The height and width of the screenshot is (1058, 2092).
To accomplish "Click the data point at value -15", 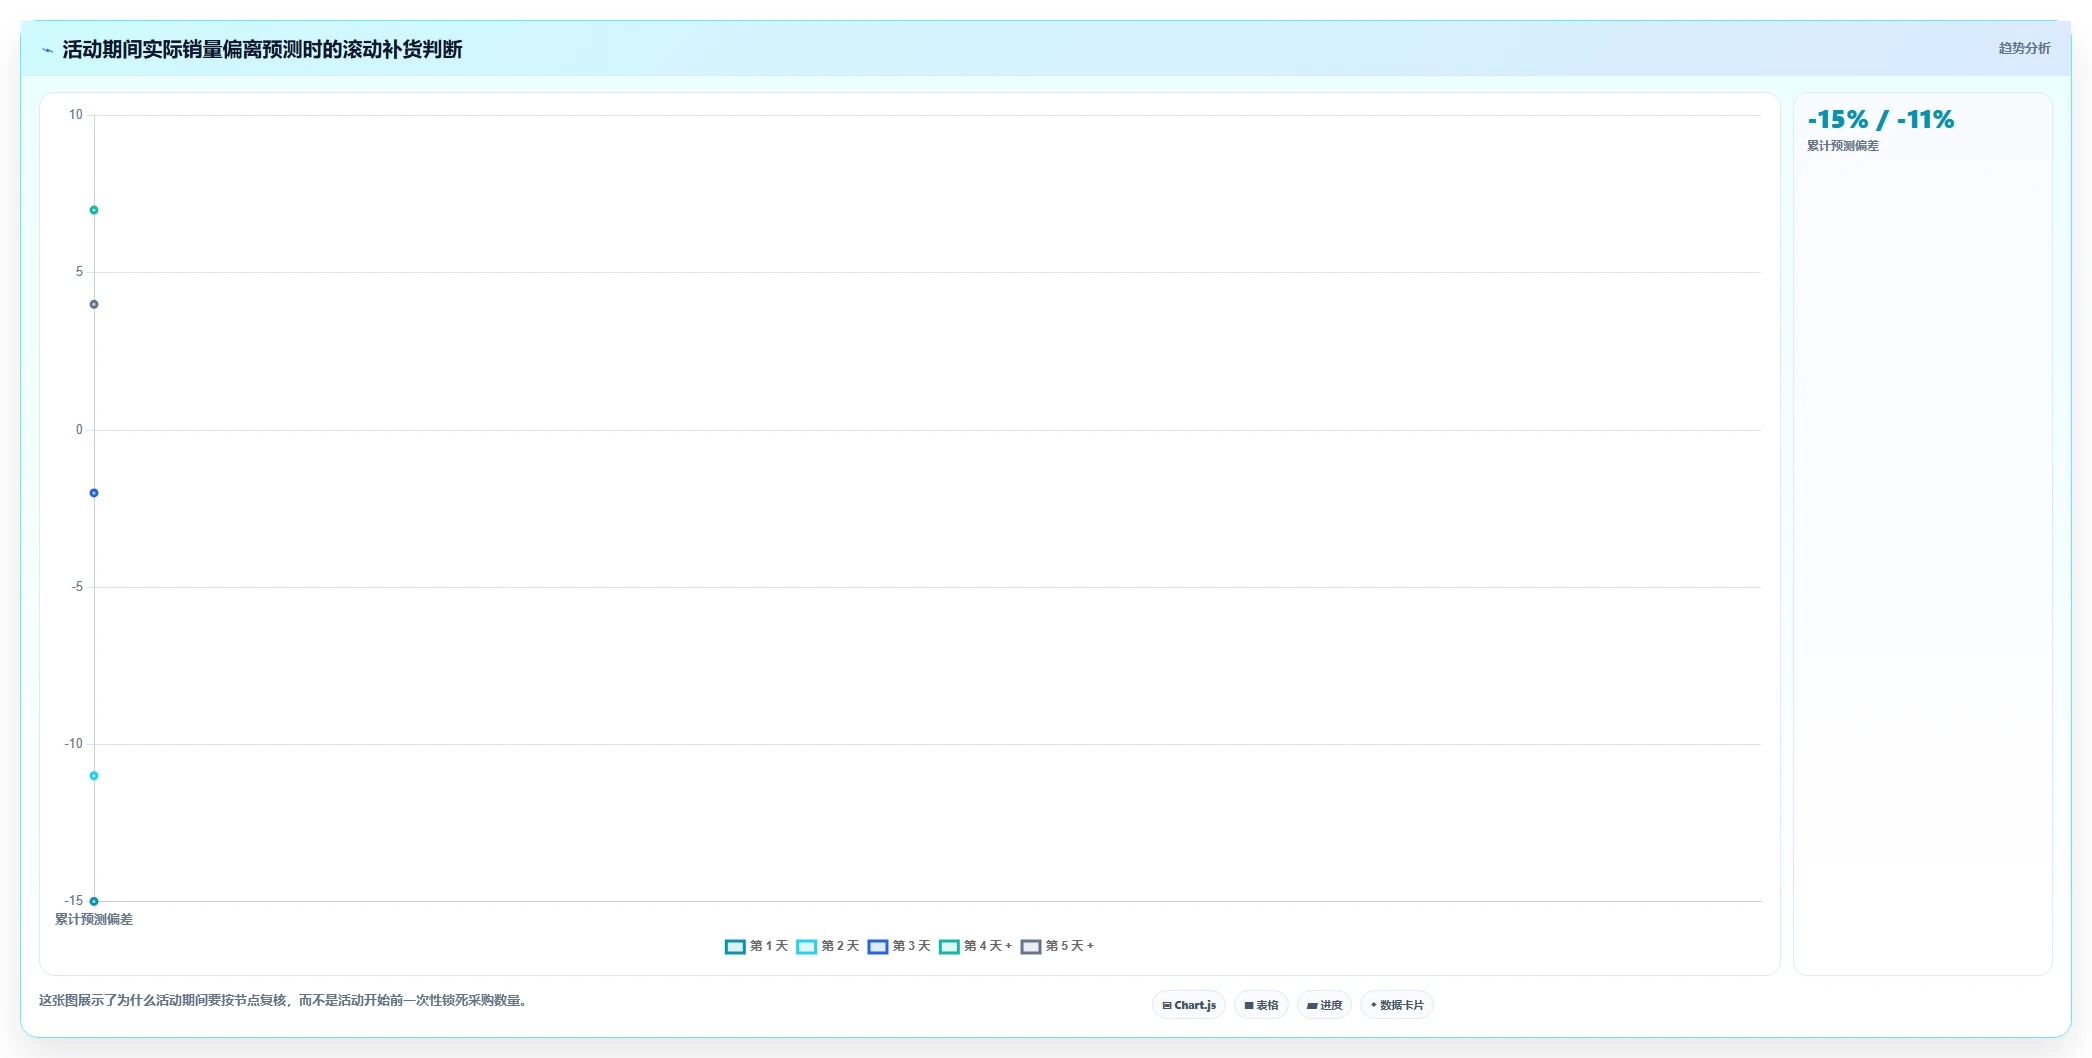I will [x=94, y=901].
